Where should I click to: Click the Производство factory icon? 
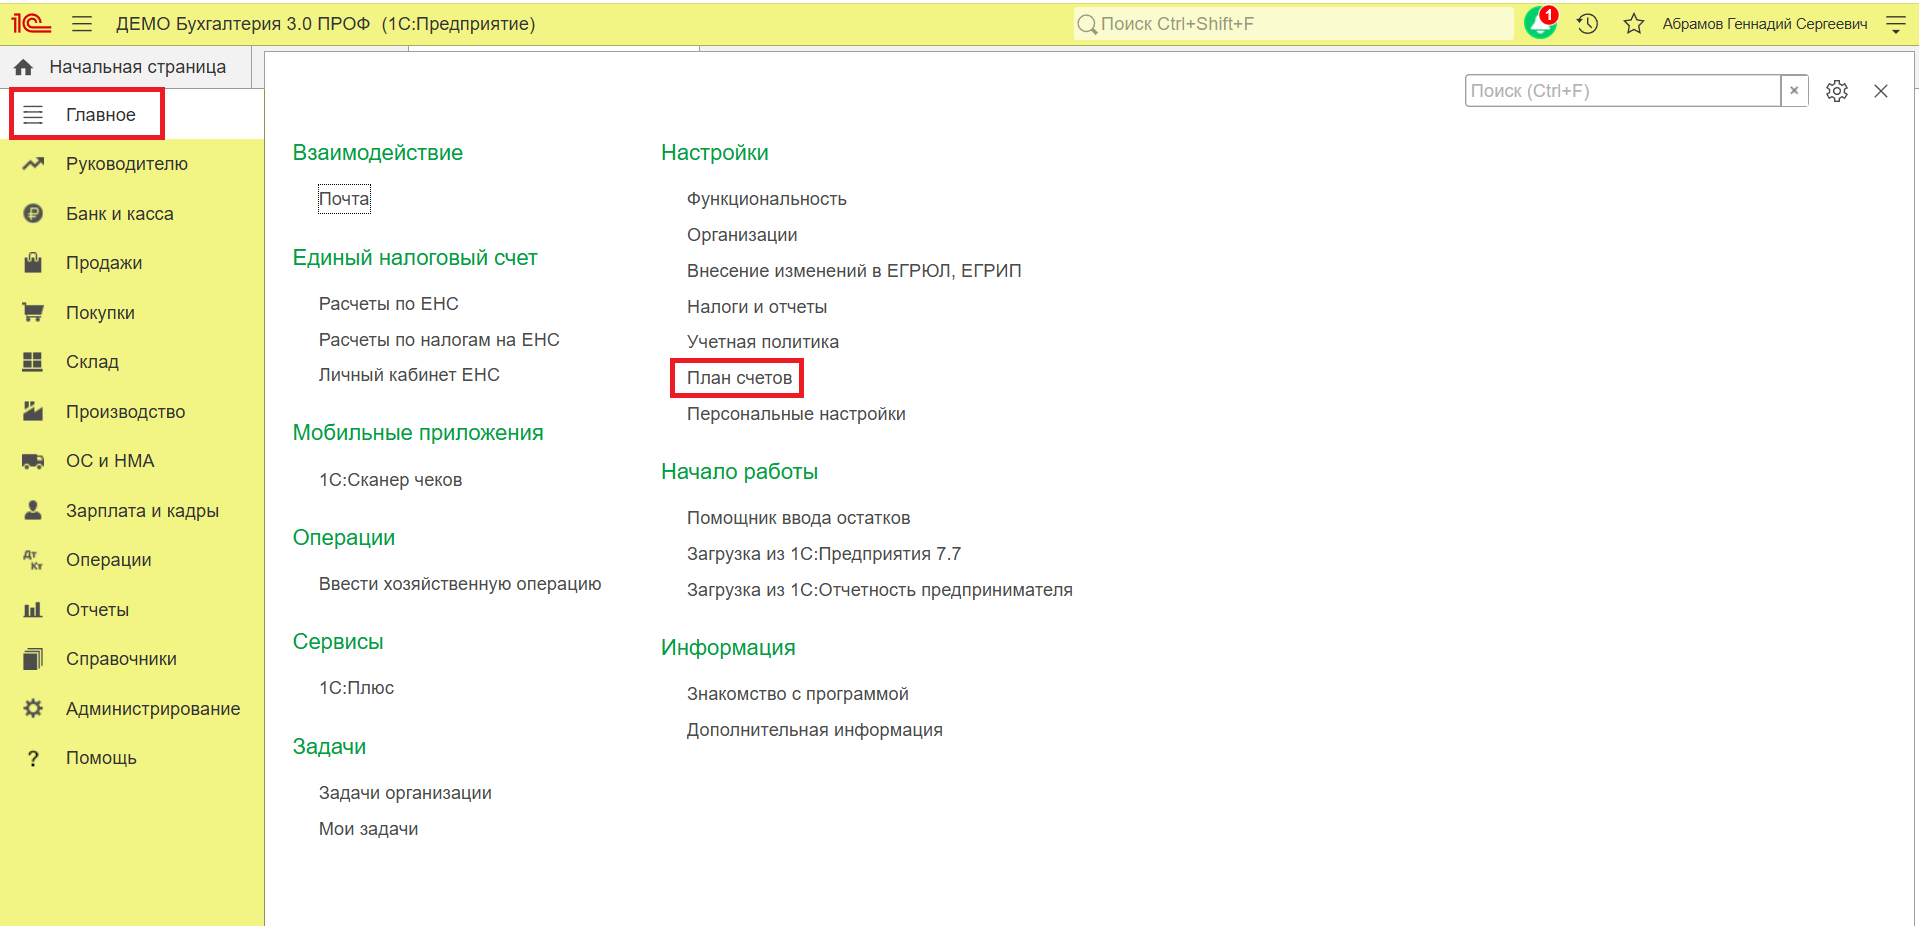point(33,411)
